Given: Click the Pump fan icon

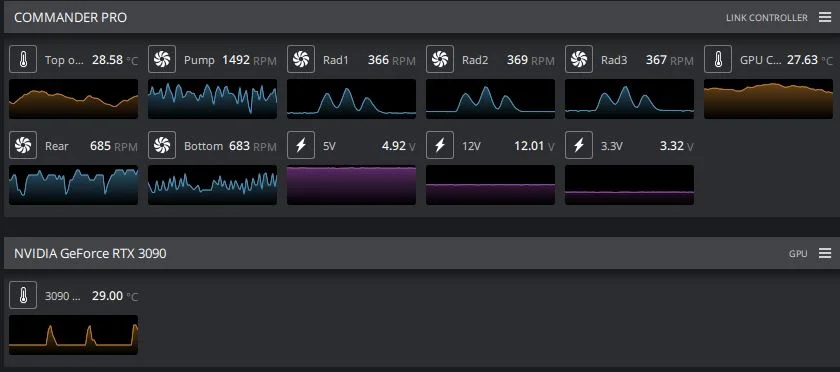Looking at the screenshot, I should coord(162,59).
